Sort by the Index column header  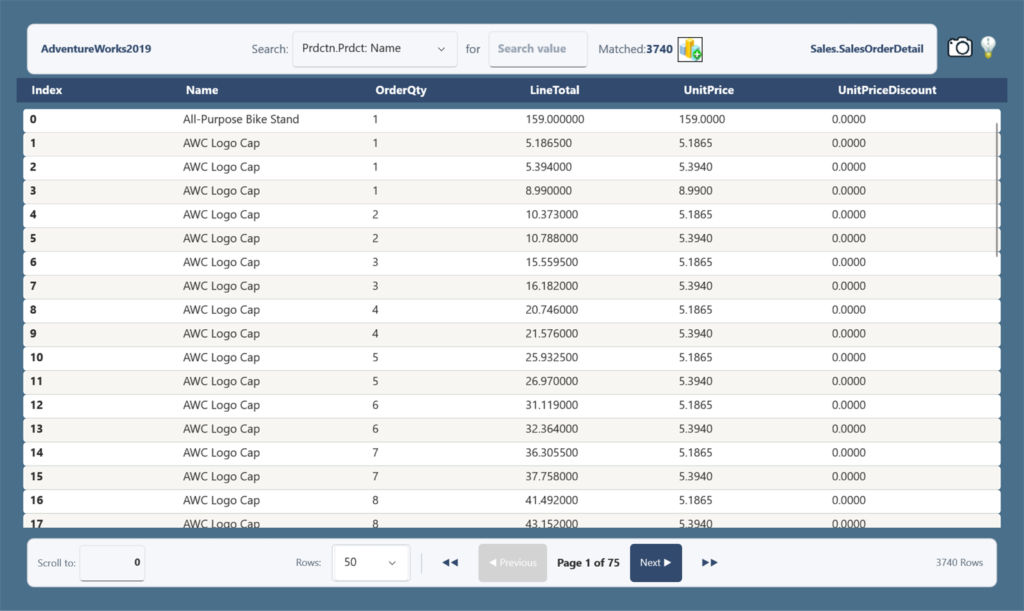[47, 90]
